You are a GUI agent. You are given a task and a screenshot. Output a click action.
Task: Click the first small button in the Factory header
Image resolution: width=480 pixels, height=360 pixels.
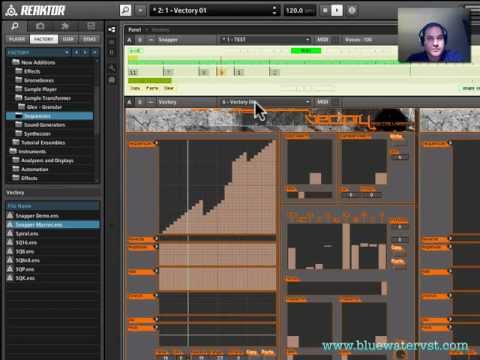[67, 52]
